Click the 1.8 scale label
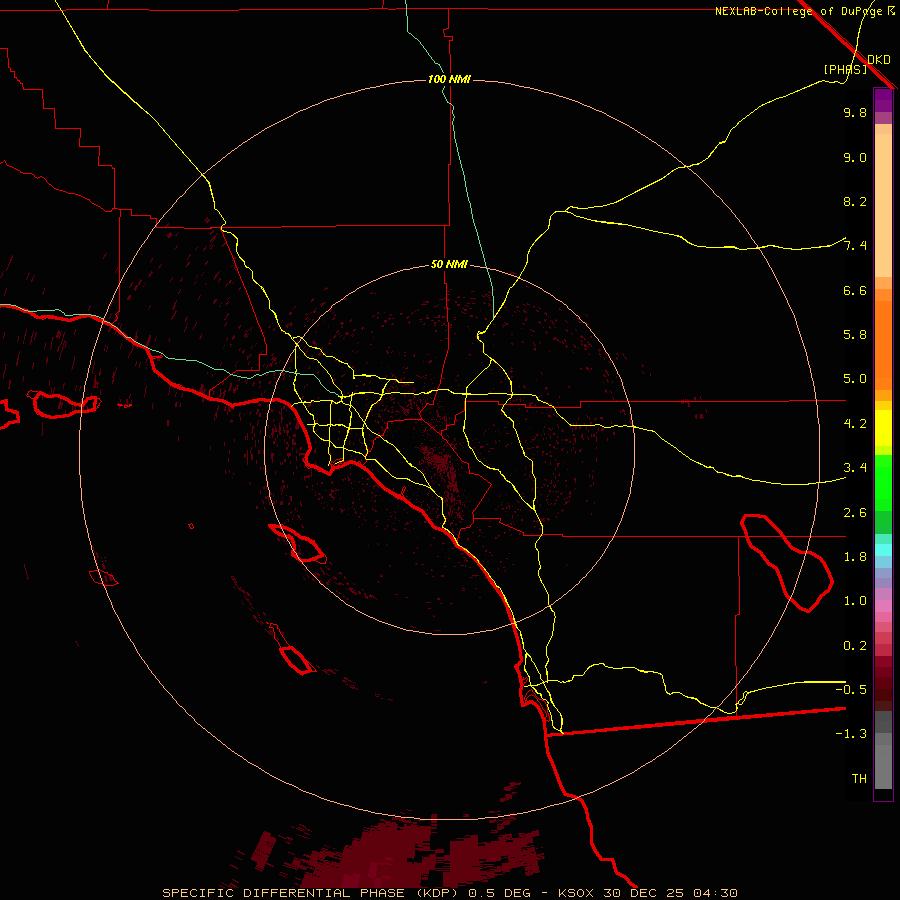Image resolution: width=900 pixels, height=900 pixels. point(855,557)
